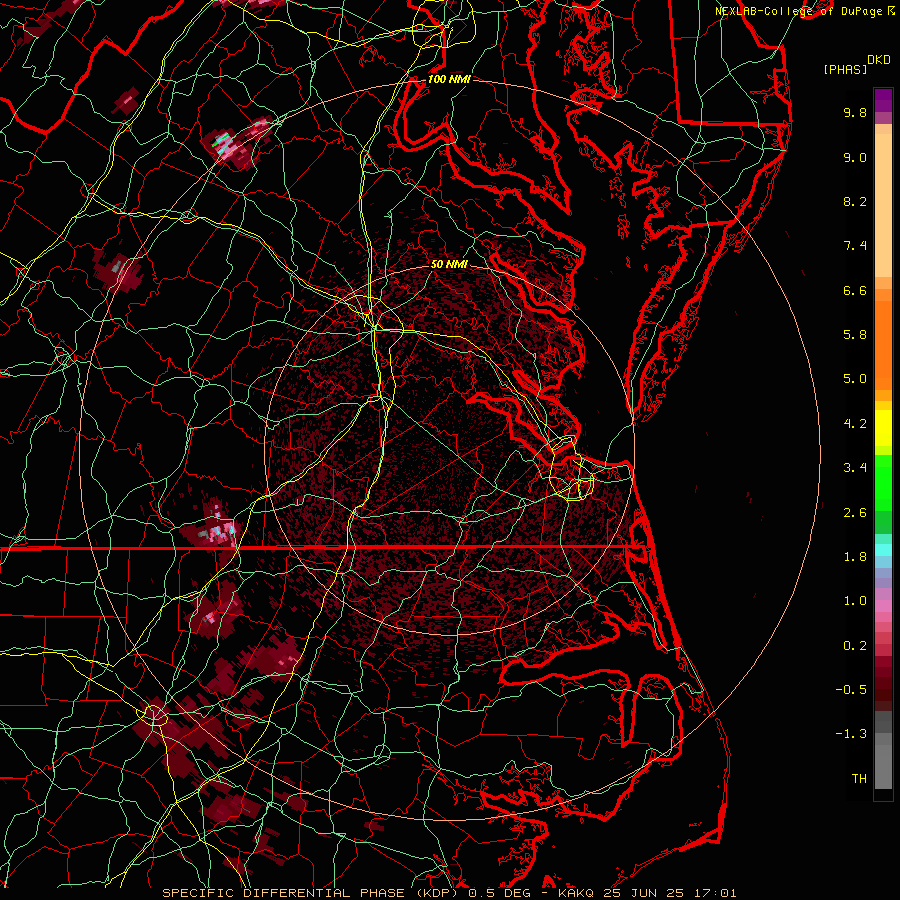Click the 1.0 value on the color scale
The image size is (900, 900).
click(855, 601)
